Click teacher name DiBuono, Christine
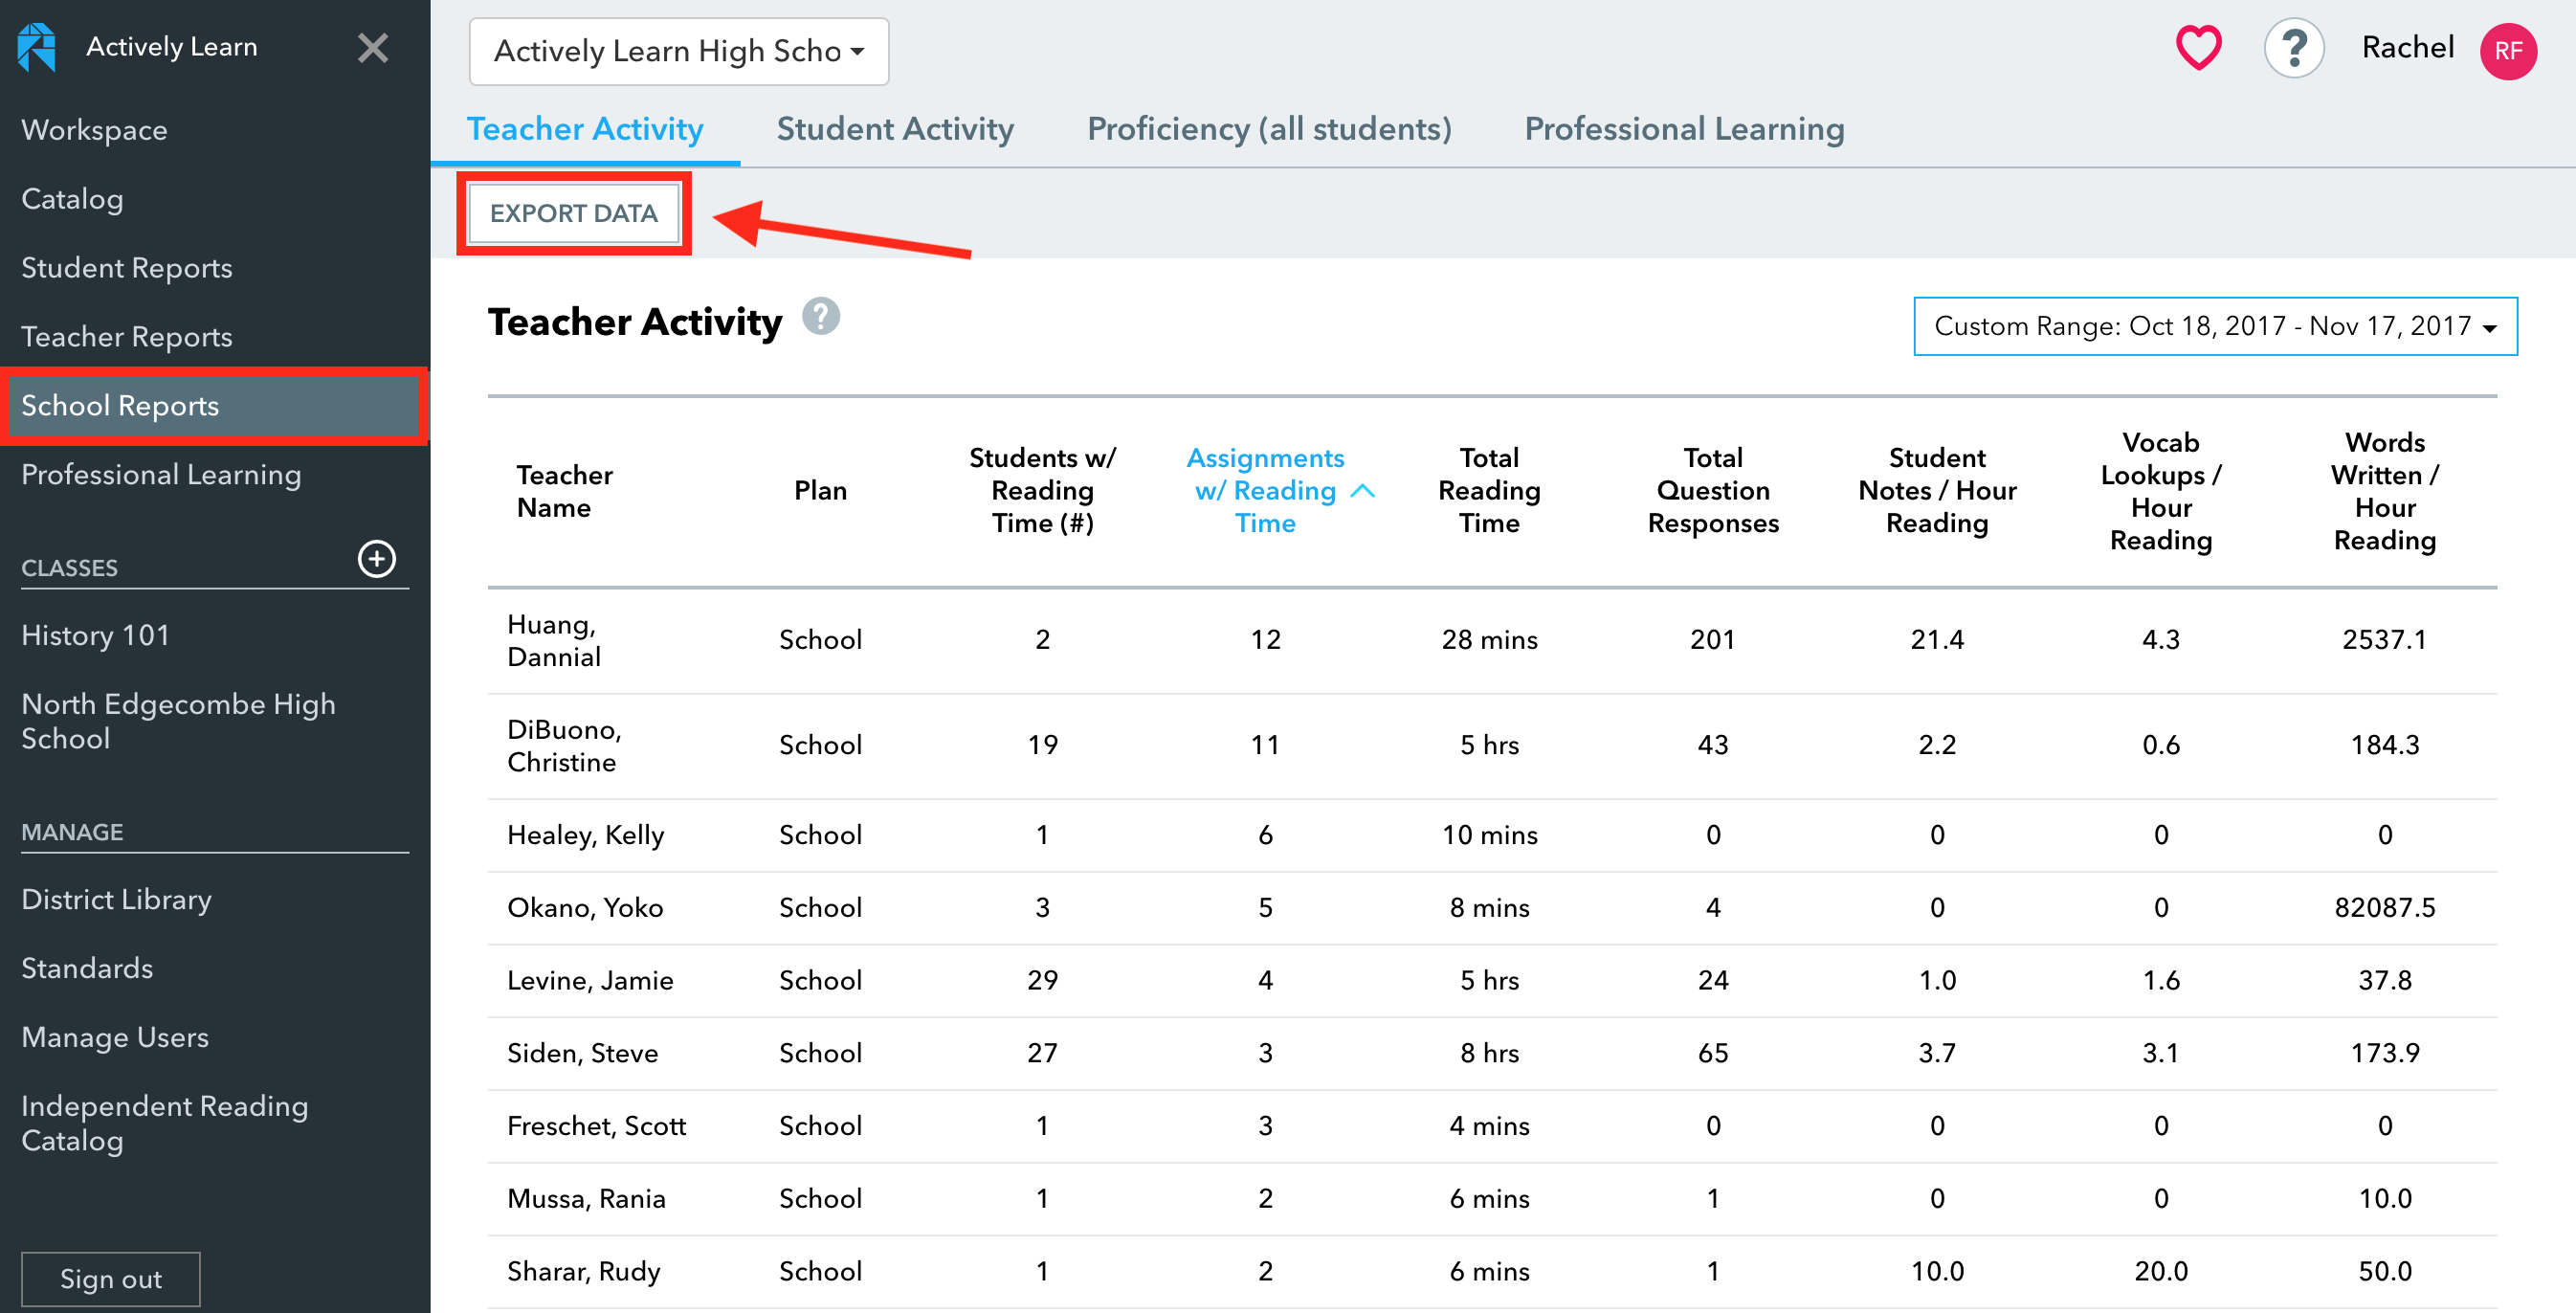The image size is (2576, 1313). pos(564,746)
